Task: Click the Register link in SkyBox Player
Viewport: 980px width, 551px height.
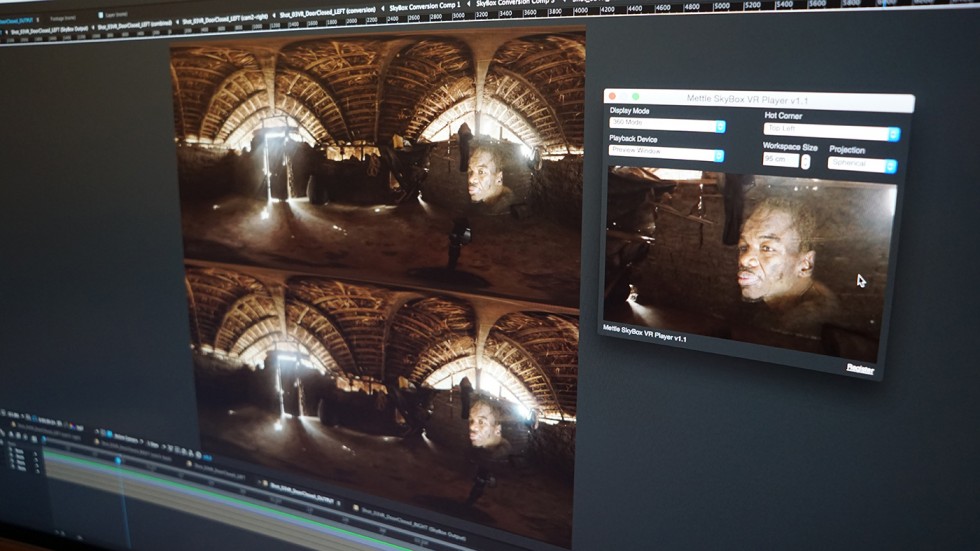Action: coord(860,369)
